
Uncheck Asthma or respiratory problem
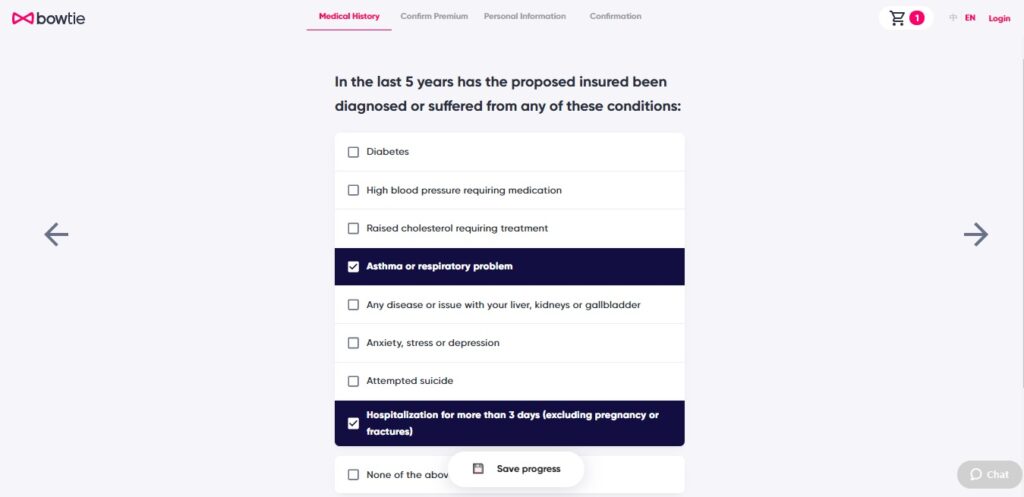[353, 267]
